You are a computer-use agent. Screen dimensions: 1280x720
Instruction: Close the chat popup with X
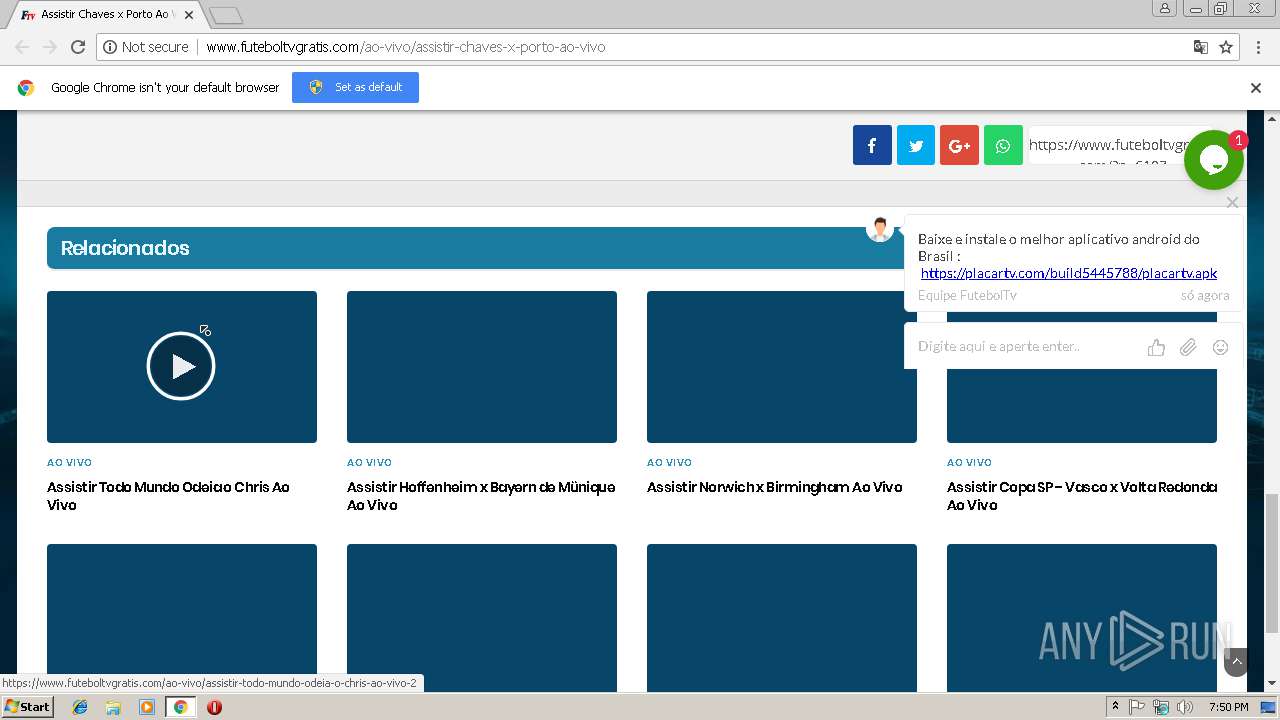[x=1232, y=202]
